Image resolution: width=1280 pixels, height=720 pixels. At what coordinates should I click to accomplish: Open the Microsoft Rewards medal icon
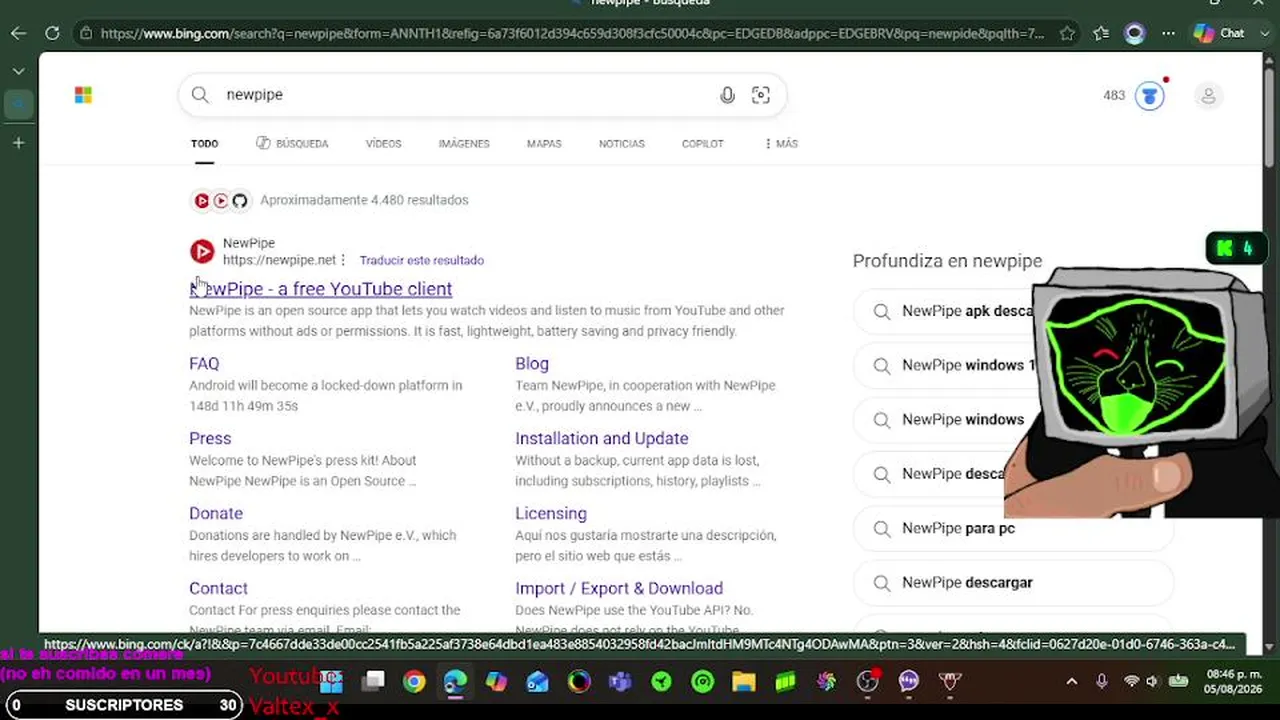click(x=1150, y=96)
